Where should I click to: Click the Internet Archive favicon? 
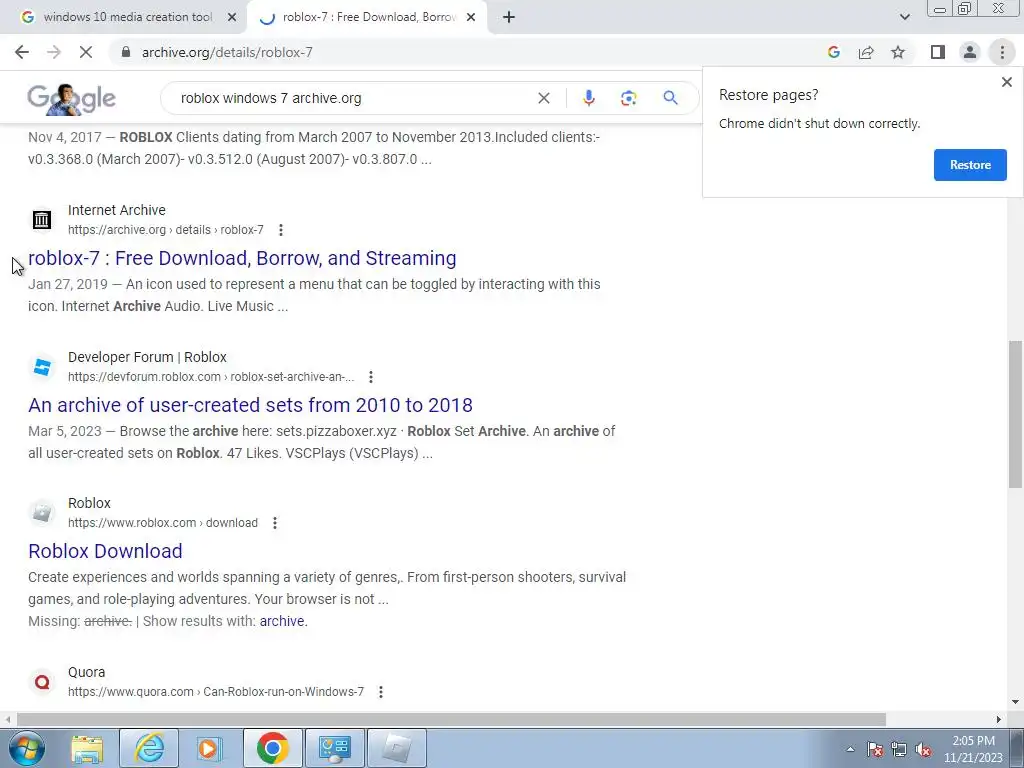click(x=42, y=219)
